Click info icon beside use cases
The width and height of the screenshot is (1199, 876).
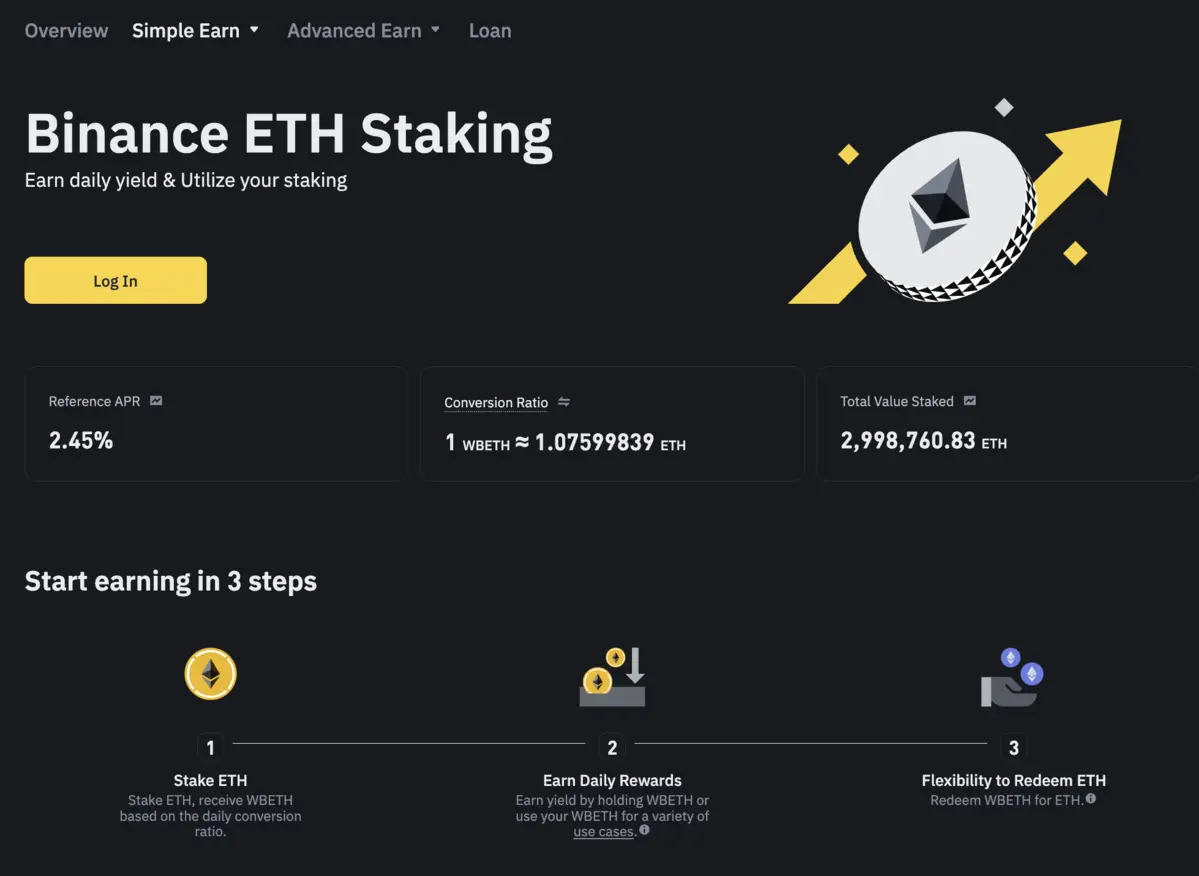tap(644, 830)
